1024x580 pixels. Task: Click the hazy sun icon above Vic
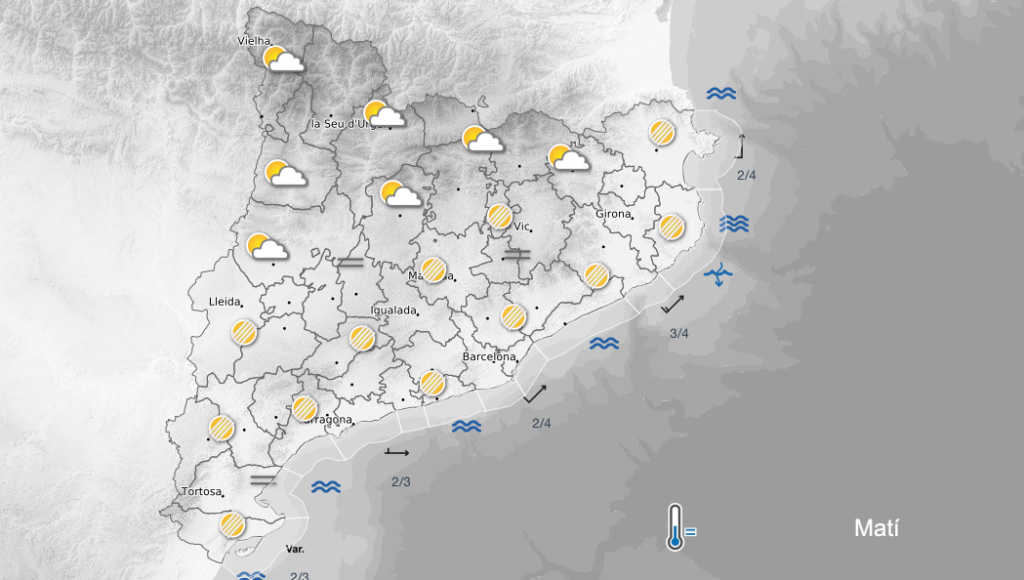tap(499, 216)
